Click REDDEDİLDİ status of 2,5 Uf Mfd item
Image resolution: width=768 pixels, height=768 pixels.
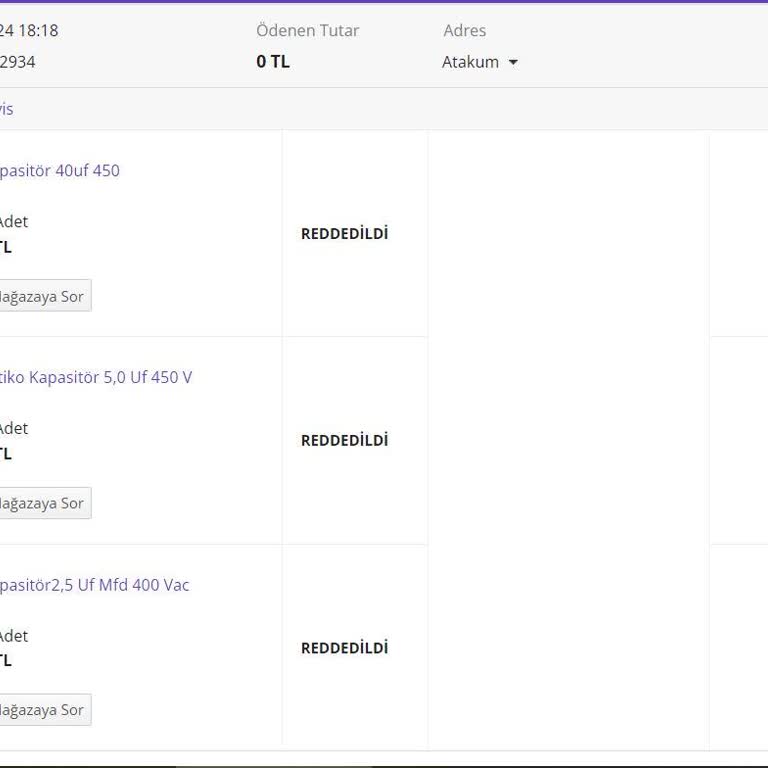click(x=344, y=648)
